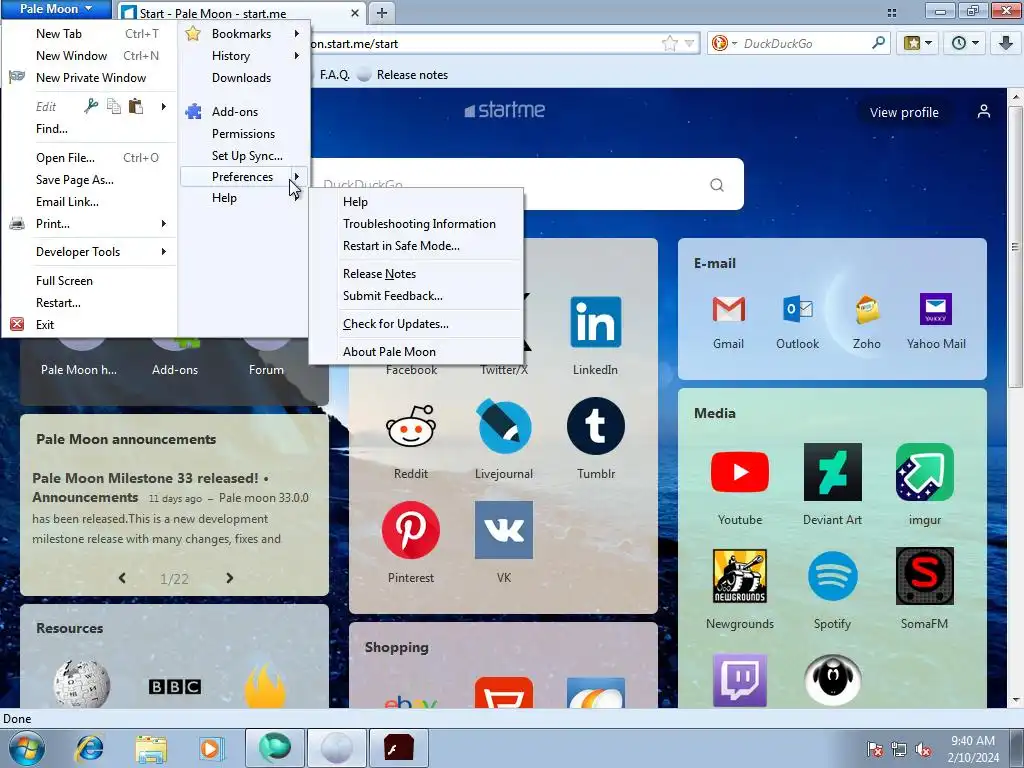Open VK icon

pyautogui.click(x=504, y=530)
